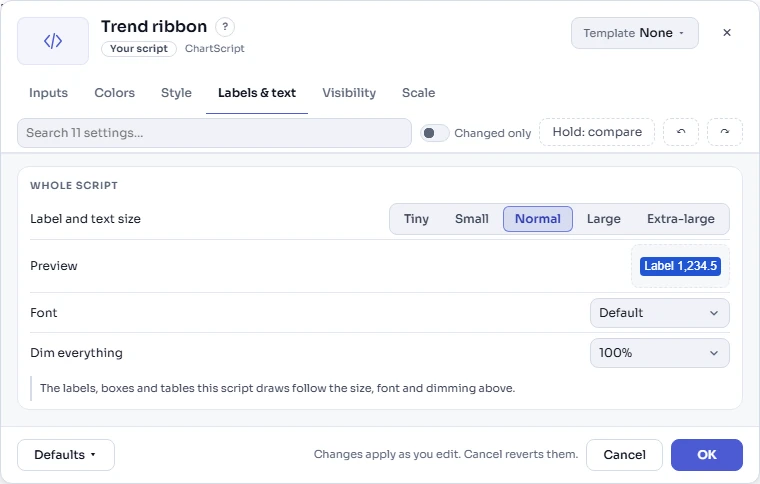Select Tiny label size
Viewport: 760px width, 484px height.
[x=416, y=219]
